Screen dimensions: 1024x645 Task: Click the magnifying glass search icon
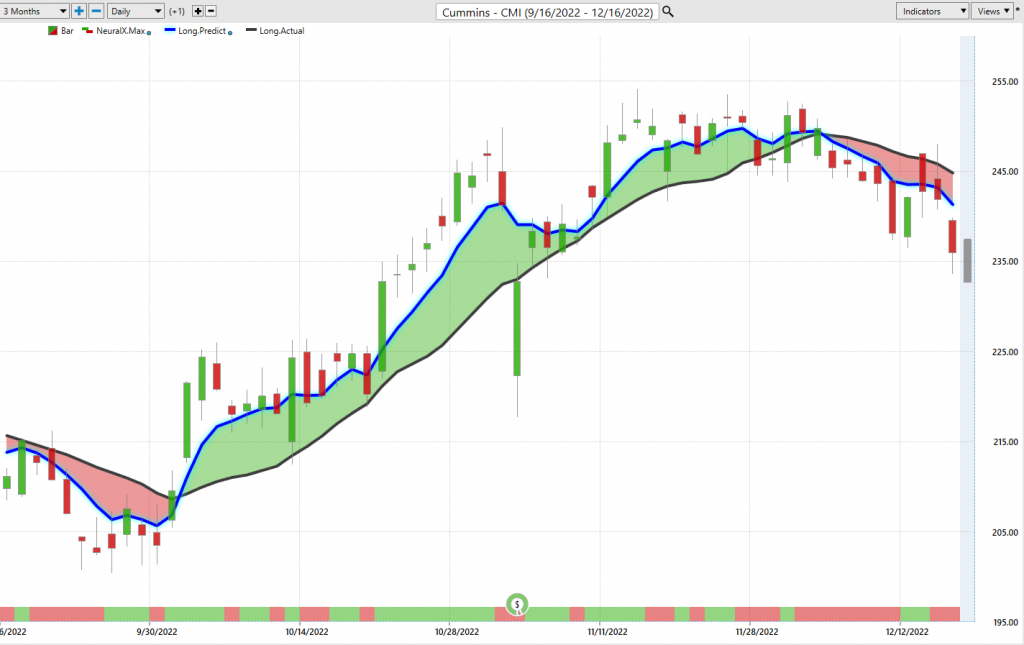pyautogui.click(x=667, y=12)
